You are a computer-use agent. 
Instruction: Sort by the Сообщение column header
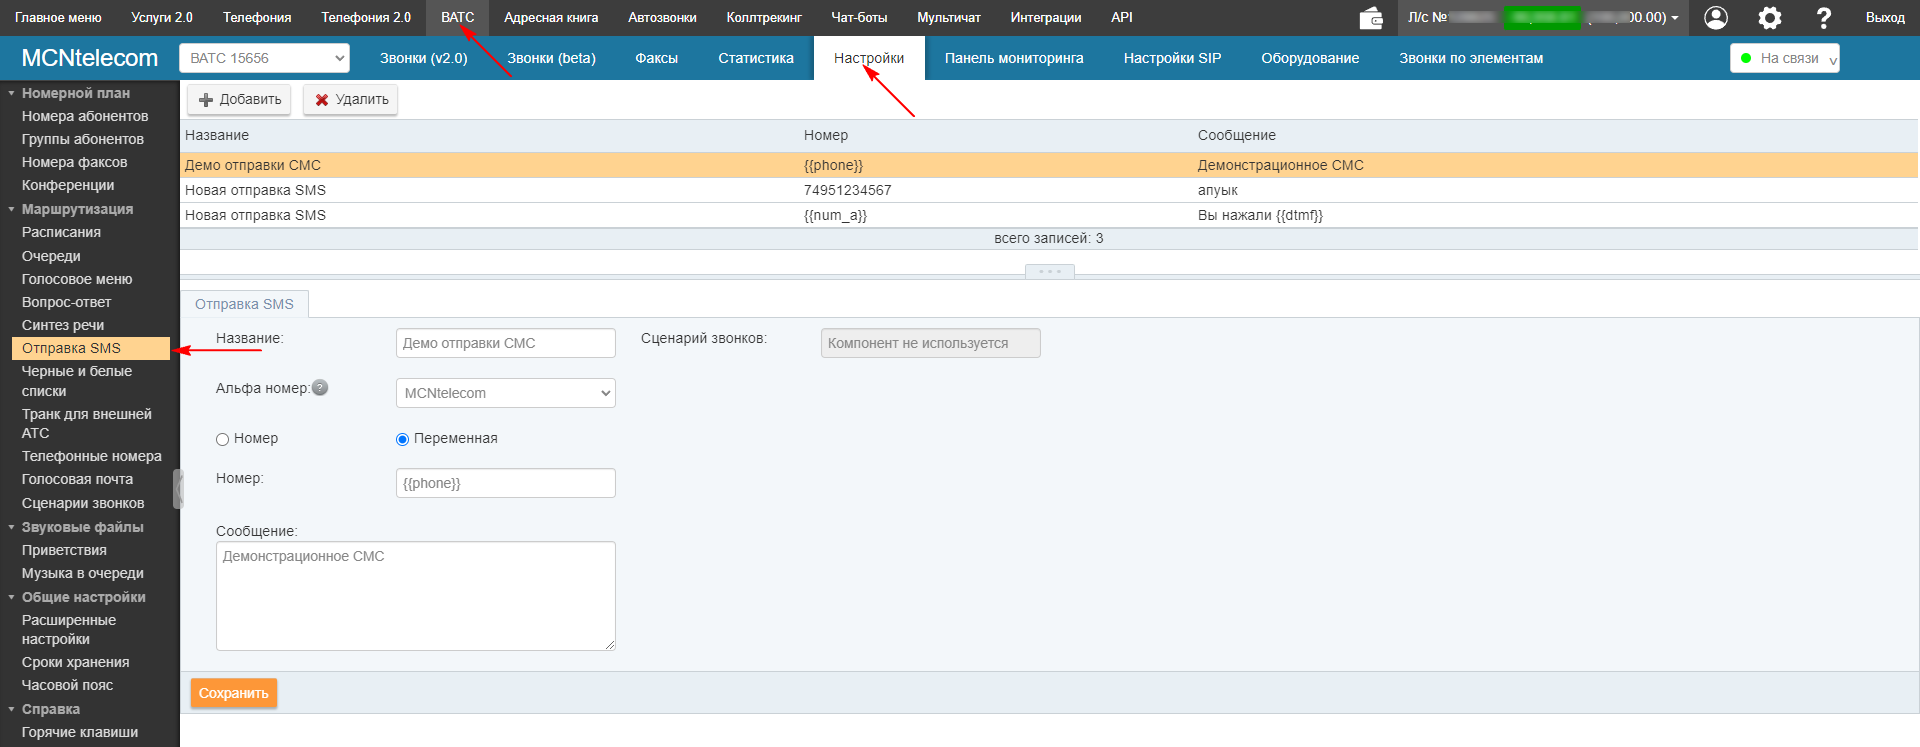(1237, 135)
